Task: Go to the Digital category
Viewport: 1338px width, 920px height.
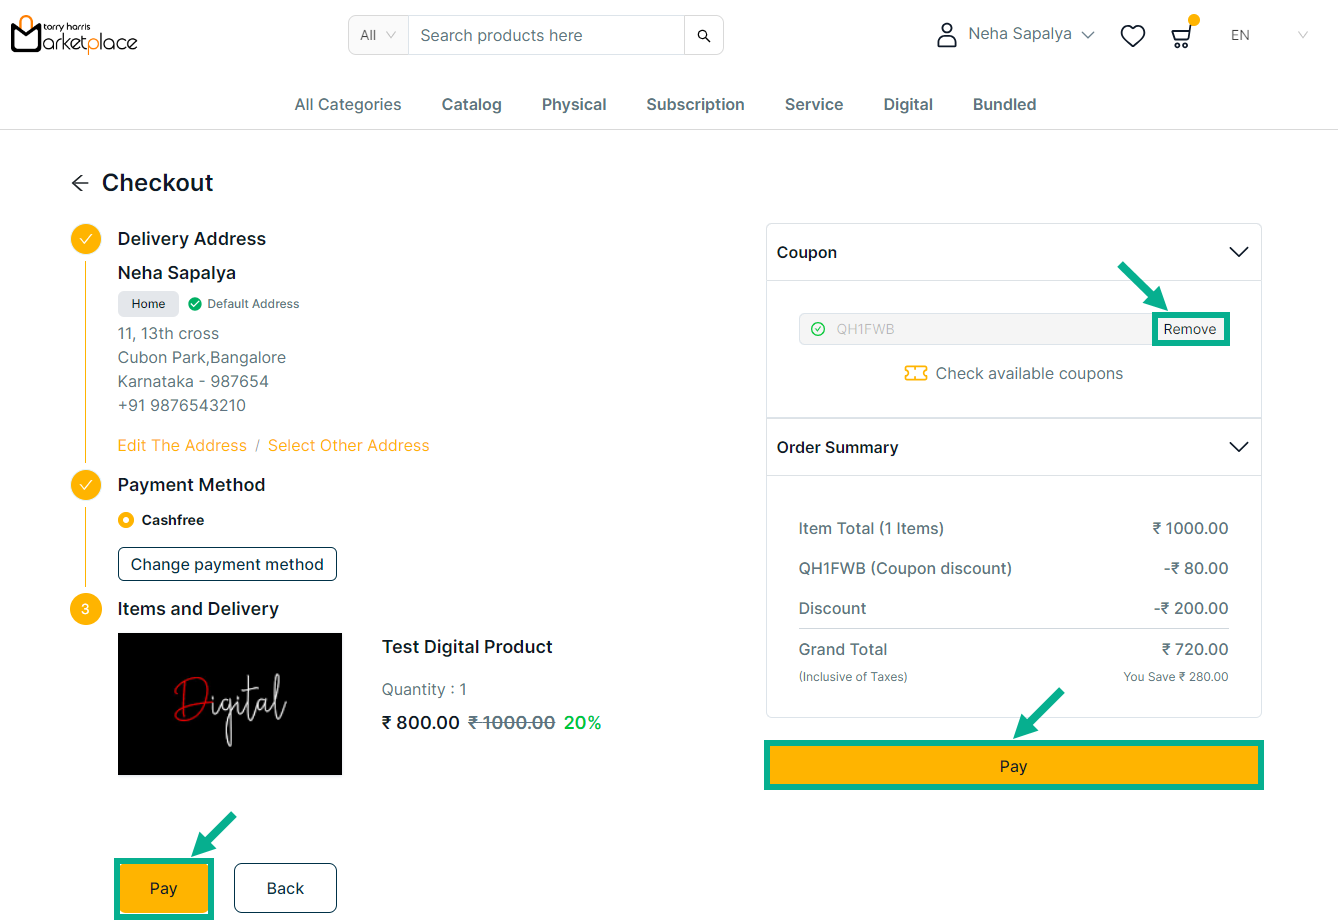Action: coord(907,104)
